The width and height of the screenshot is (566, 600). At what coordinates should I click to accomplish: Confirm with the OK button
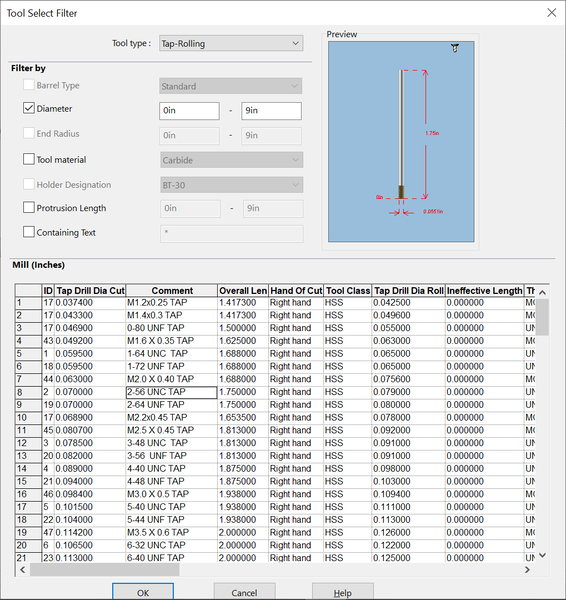coord(143,592)
